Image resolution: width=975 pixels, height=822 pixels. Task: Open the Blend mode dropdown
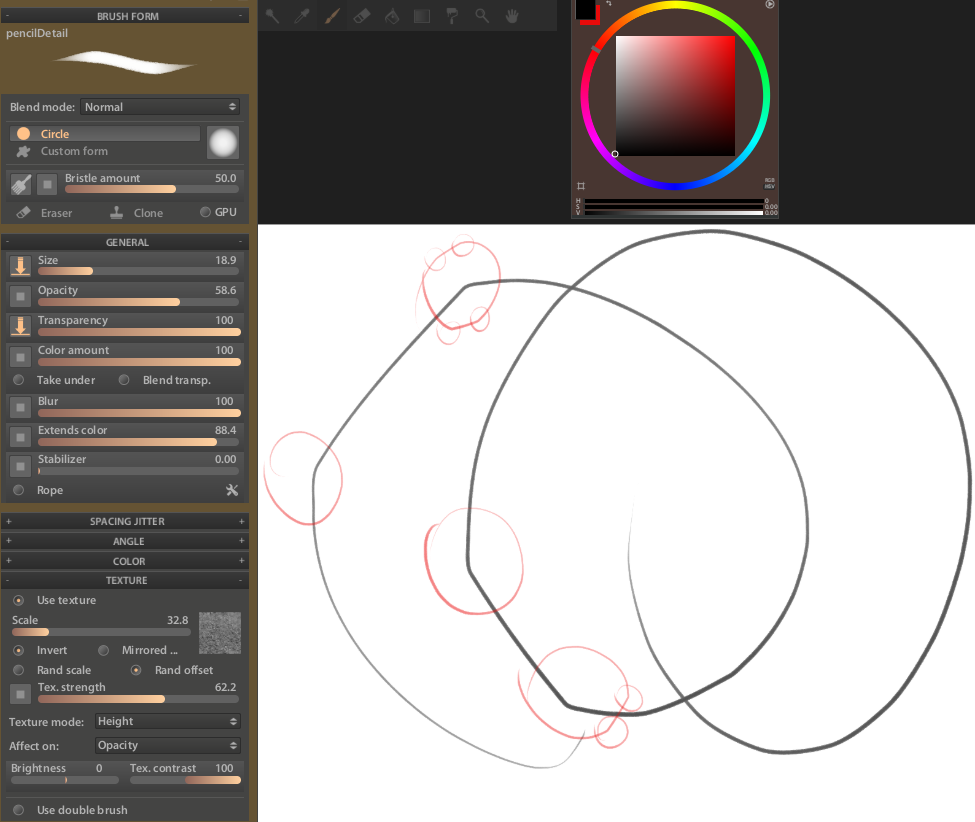pyautogui.click(x=160, y=107)
